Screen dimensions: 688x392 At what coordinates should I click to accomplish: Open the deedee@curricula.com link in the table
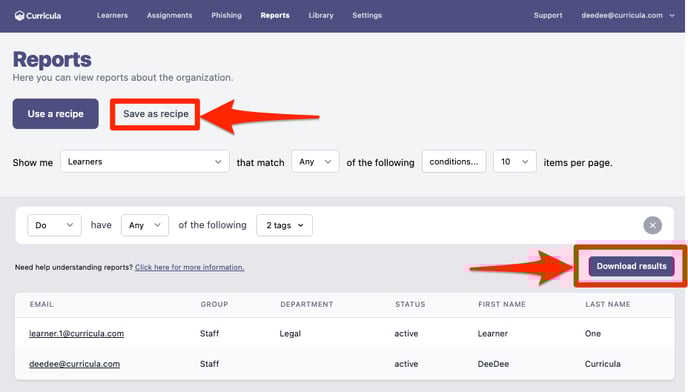pos(74,364)
